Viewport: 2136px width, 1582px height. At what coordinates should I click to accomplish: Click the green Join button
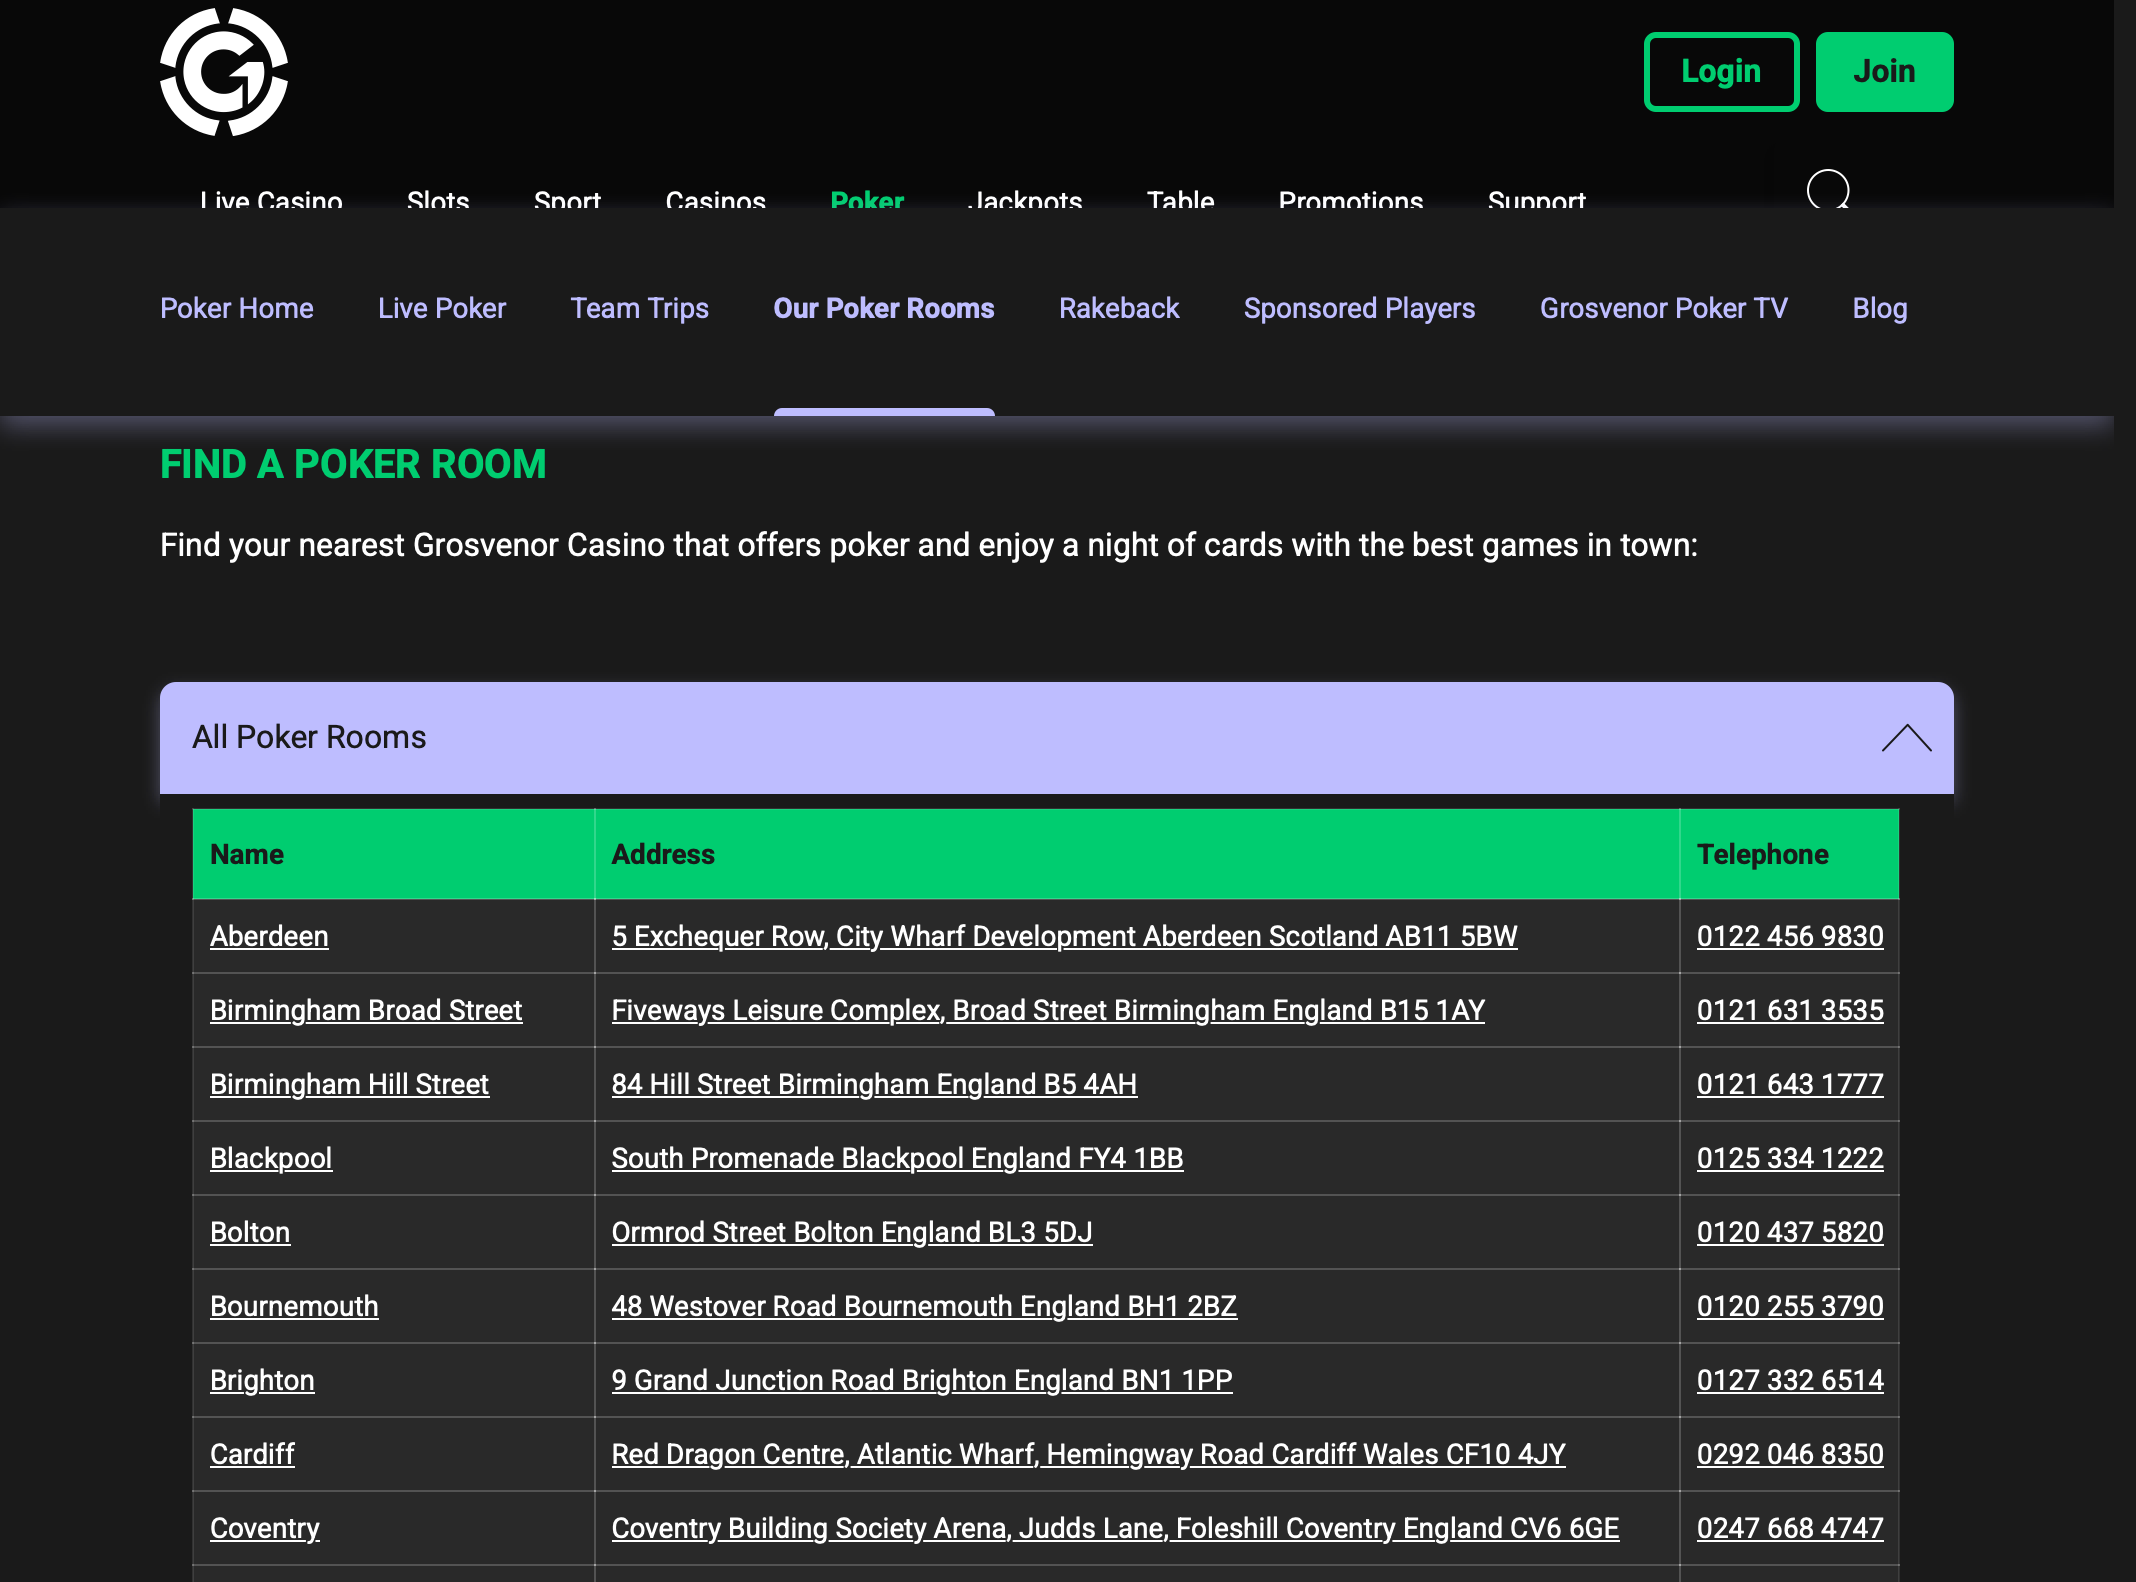point(1884,72)
